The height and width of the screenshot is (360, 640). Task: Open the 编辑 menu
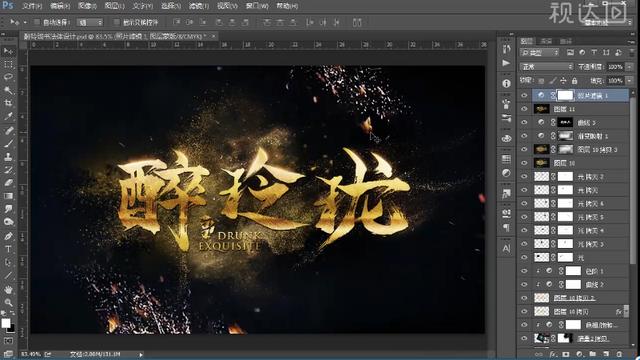coord(60,6)
